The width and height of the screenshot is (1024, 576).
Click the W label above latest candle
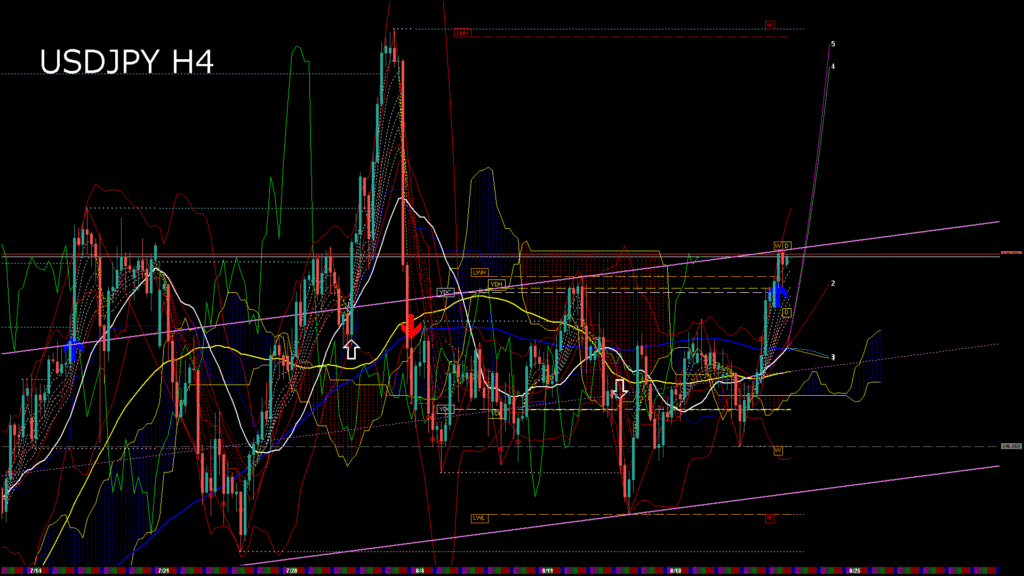pos(777,246)
